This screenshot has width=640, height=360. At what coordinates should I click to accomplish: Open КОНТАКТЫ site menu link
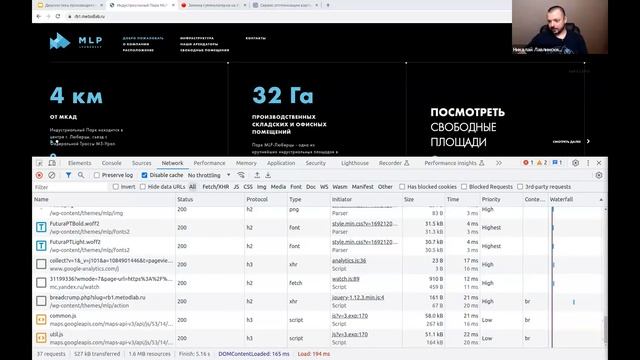[256, 38]
